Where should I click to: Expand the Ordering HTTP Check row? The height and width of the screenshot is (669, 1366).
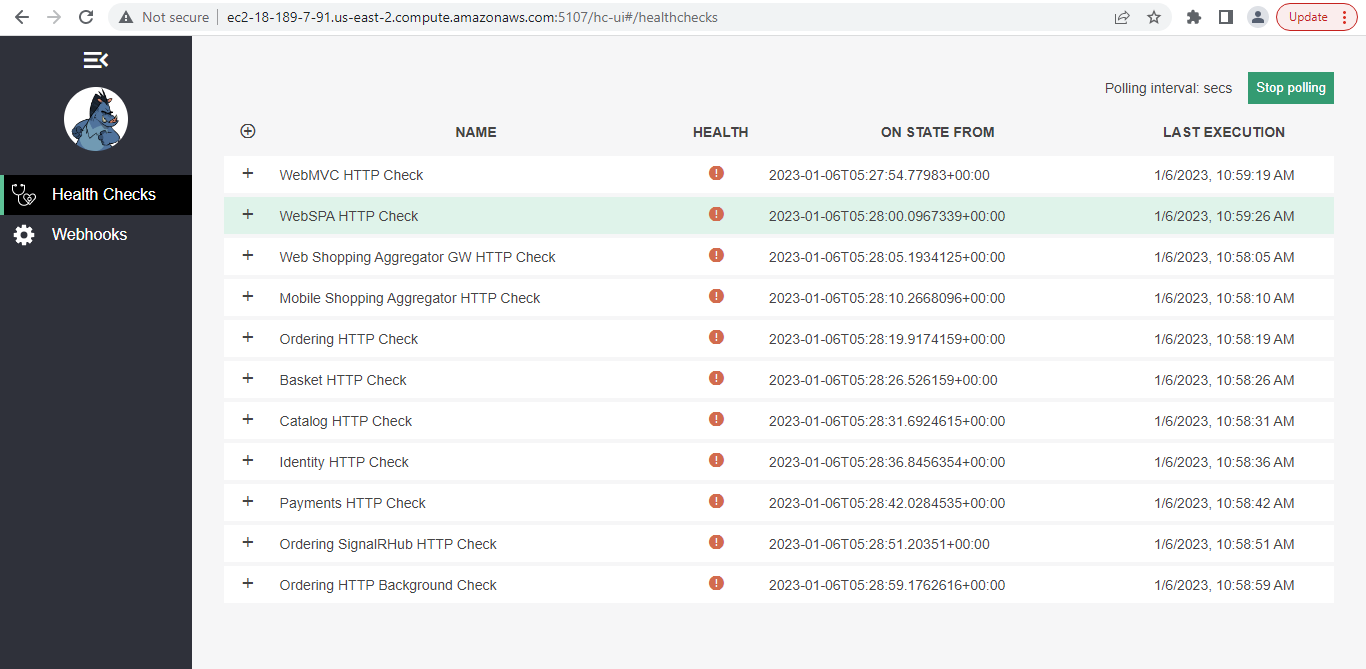point(247,338)
